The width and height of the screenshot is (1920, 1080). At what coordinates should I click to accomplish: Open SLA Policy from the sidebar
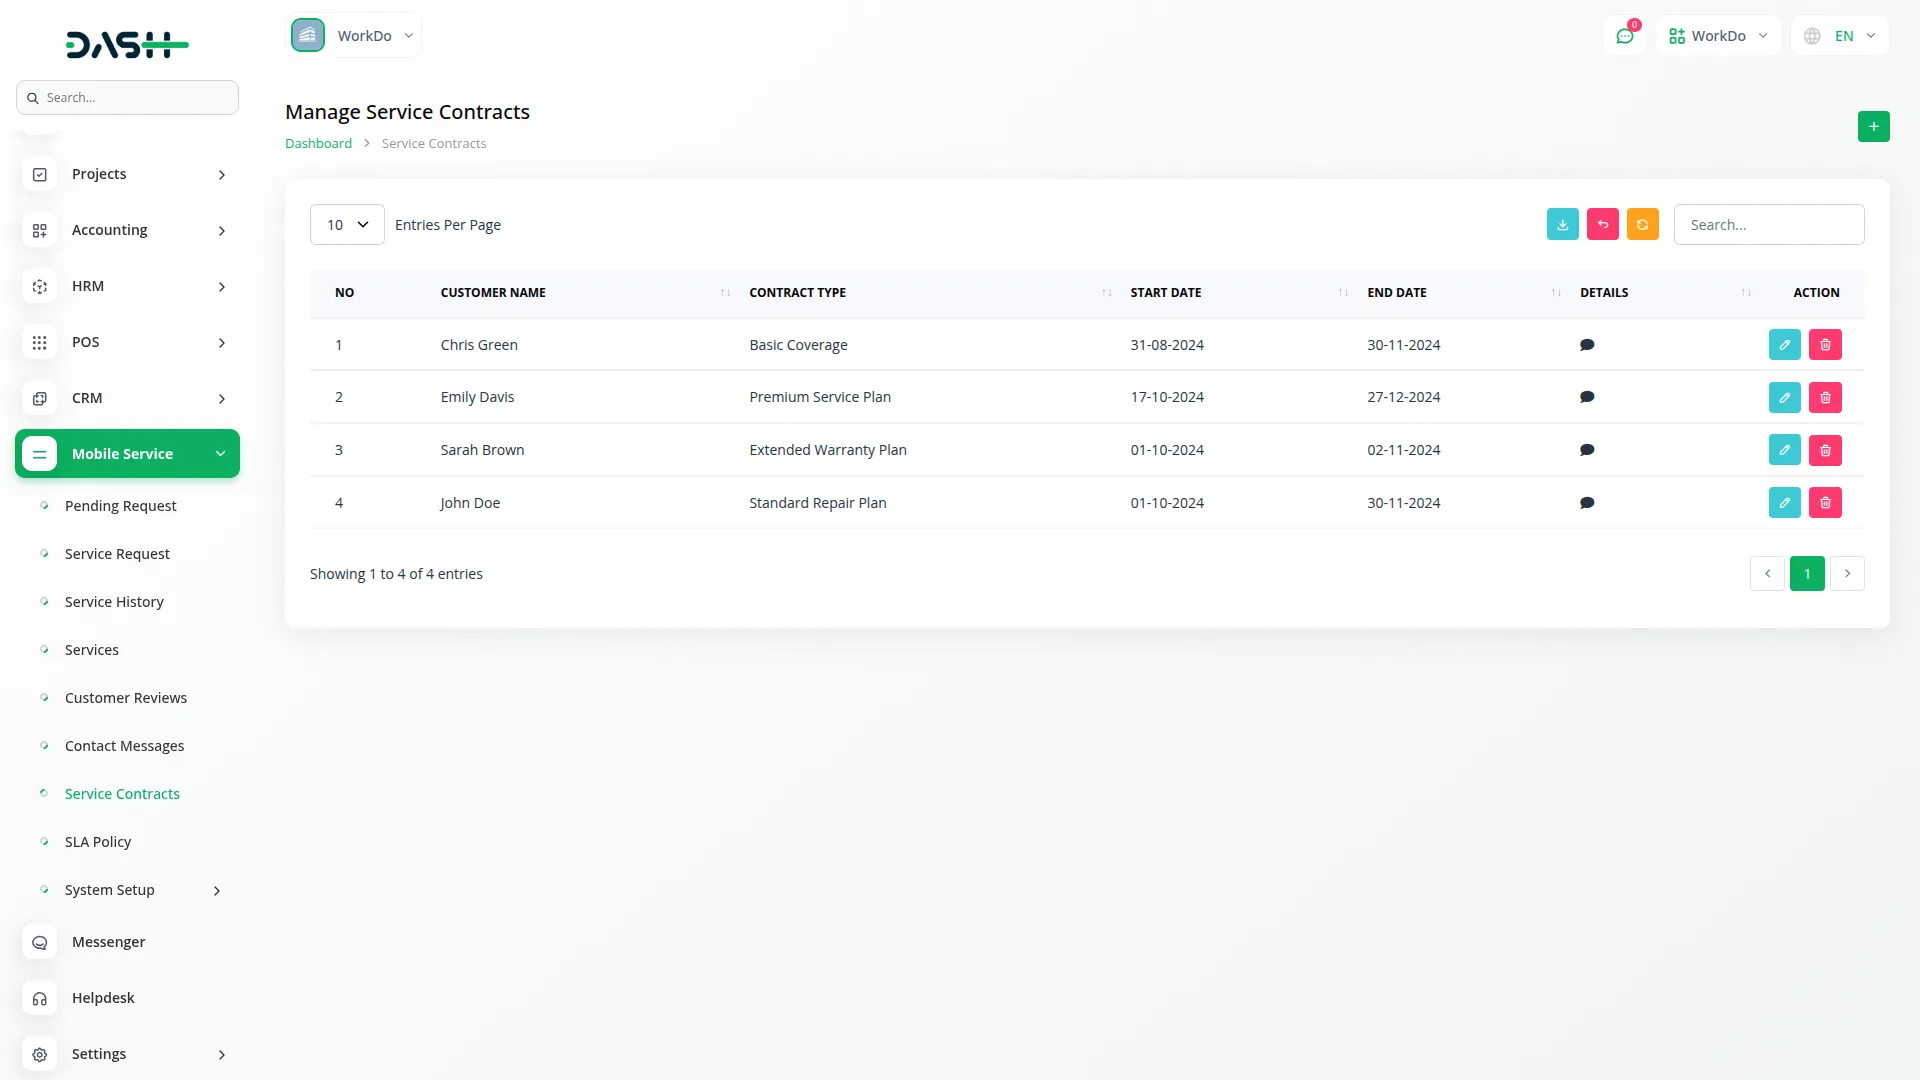click(x=97, y=841)
